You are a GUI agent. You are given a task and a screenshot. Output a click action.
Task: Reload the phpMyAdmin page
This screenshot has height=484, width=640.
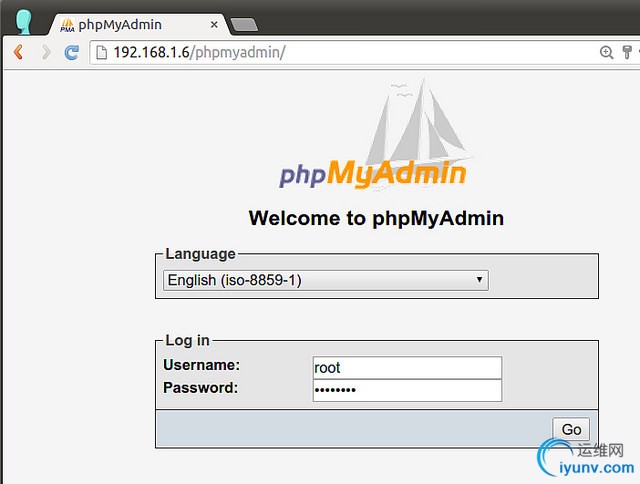coord(72,52)
